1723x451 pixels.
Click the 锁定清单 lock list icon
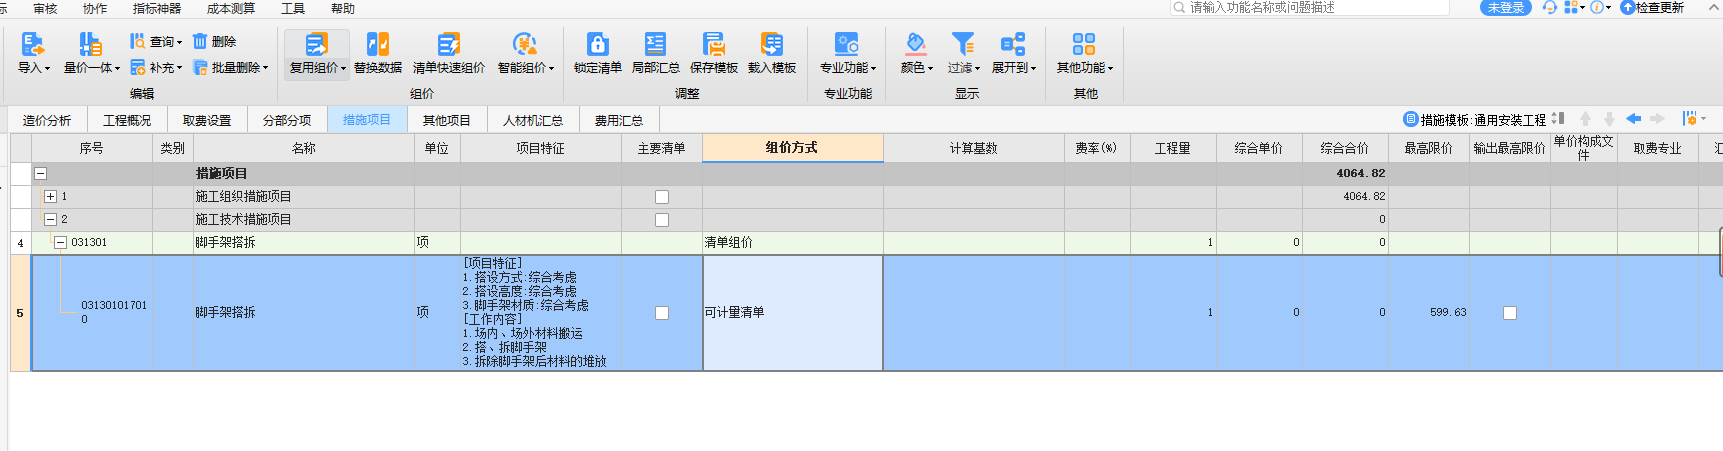pos(598,44)
